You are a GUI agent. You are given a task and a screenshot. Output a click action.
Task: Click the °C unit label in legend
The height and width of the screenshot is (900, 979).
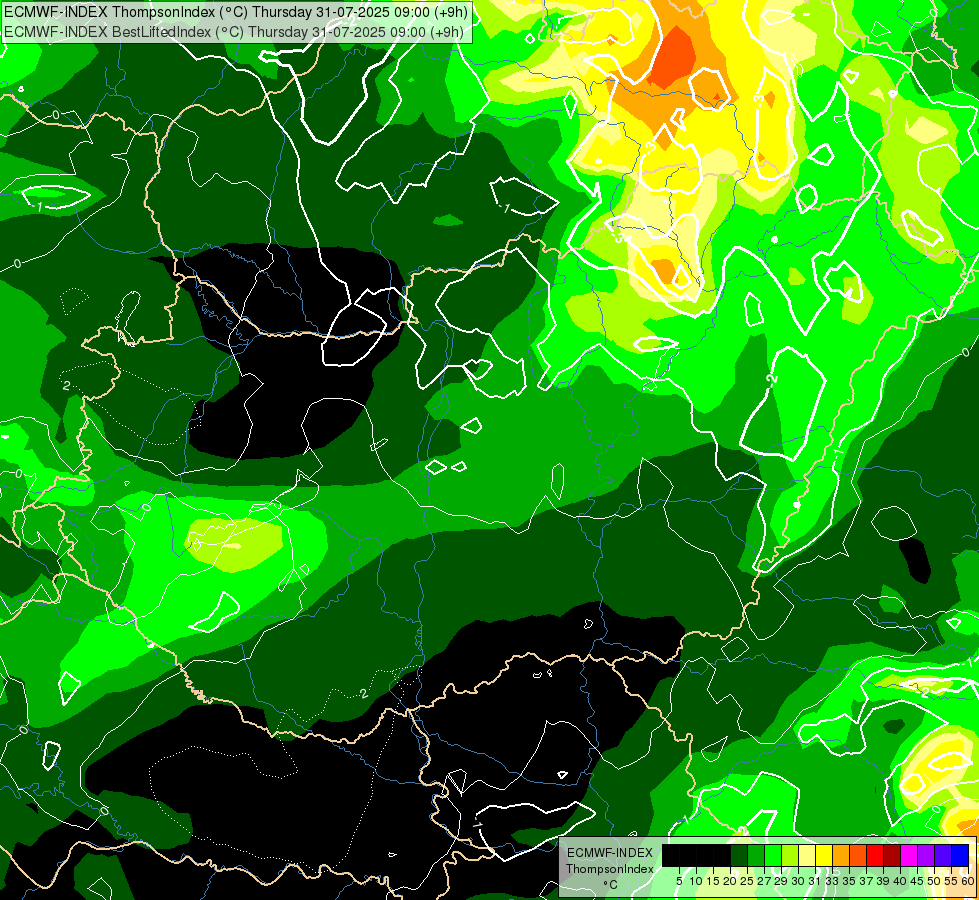click(x=610, y=884)
